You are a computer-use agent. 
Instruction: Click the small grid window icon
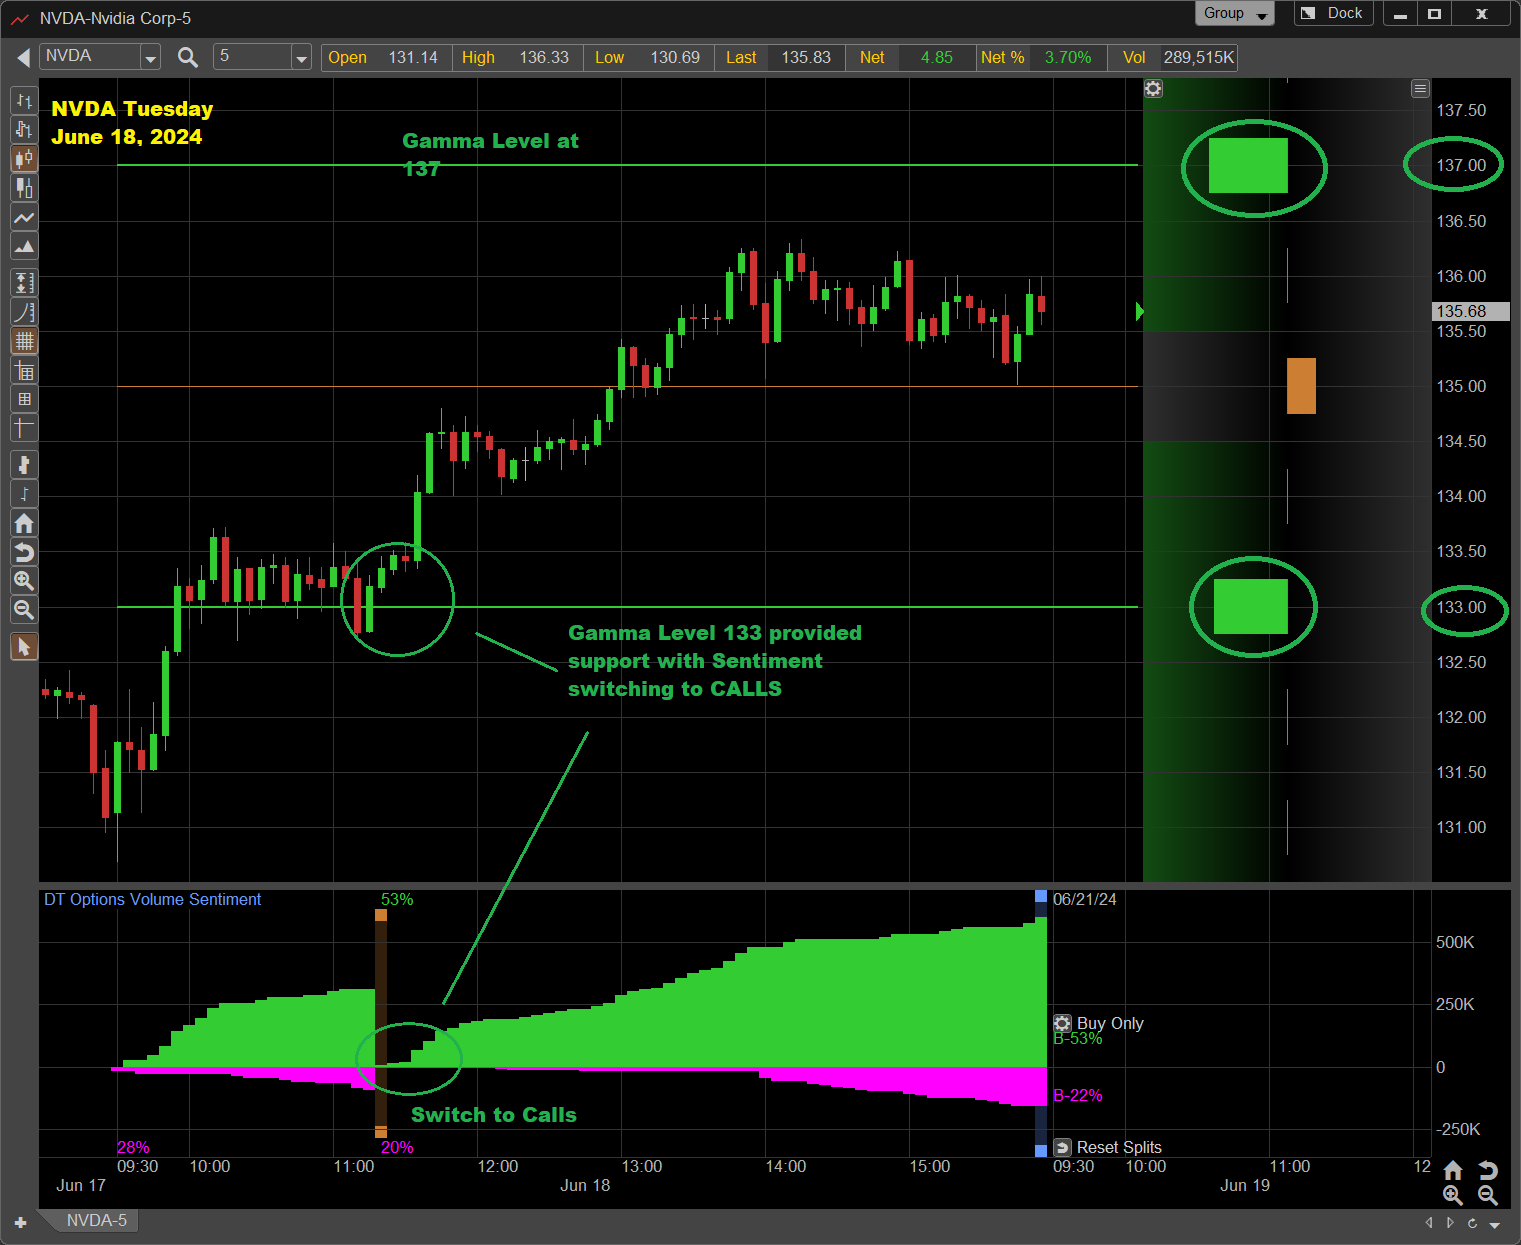click(x=24, y=399)
